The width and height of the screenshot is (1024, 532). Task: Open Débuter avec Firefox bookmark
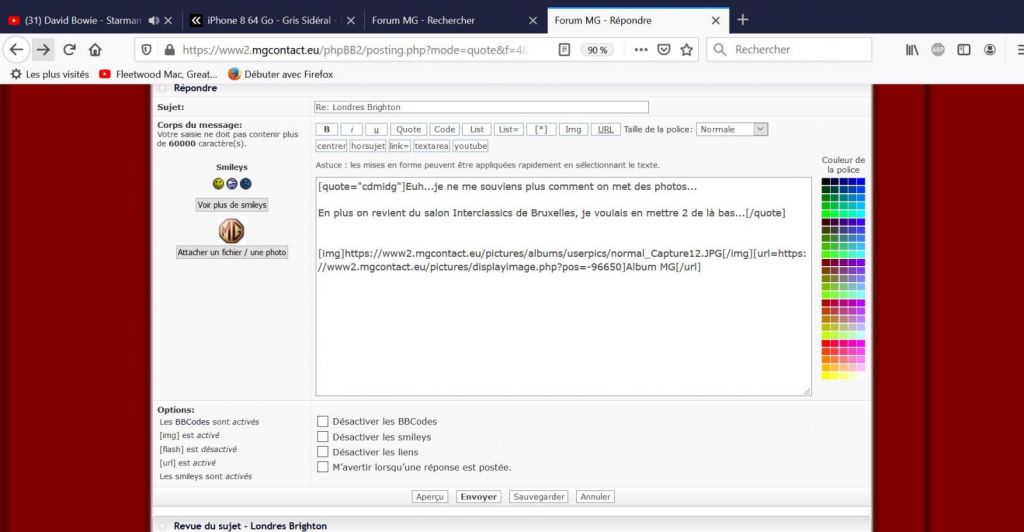pyautogui.click(x=280, y=74)
